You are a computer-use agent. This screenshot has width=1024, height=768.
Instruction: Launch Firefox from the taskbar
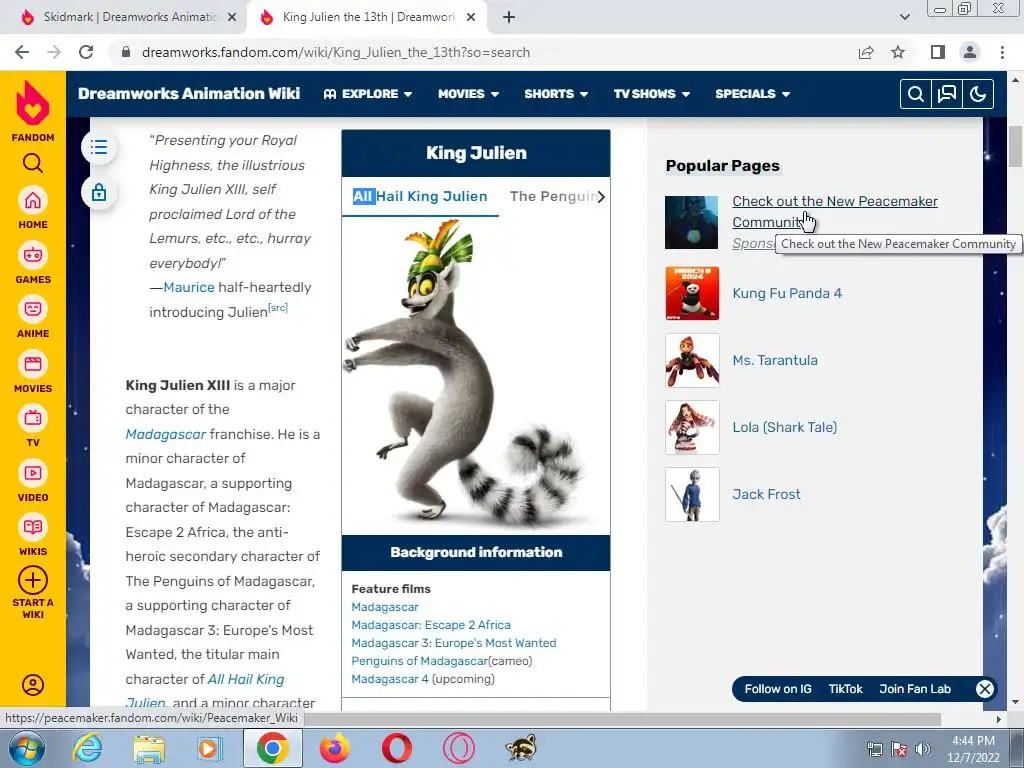click(334, 748)
